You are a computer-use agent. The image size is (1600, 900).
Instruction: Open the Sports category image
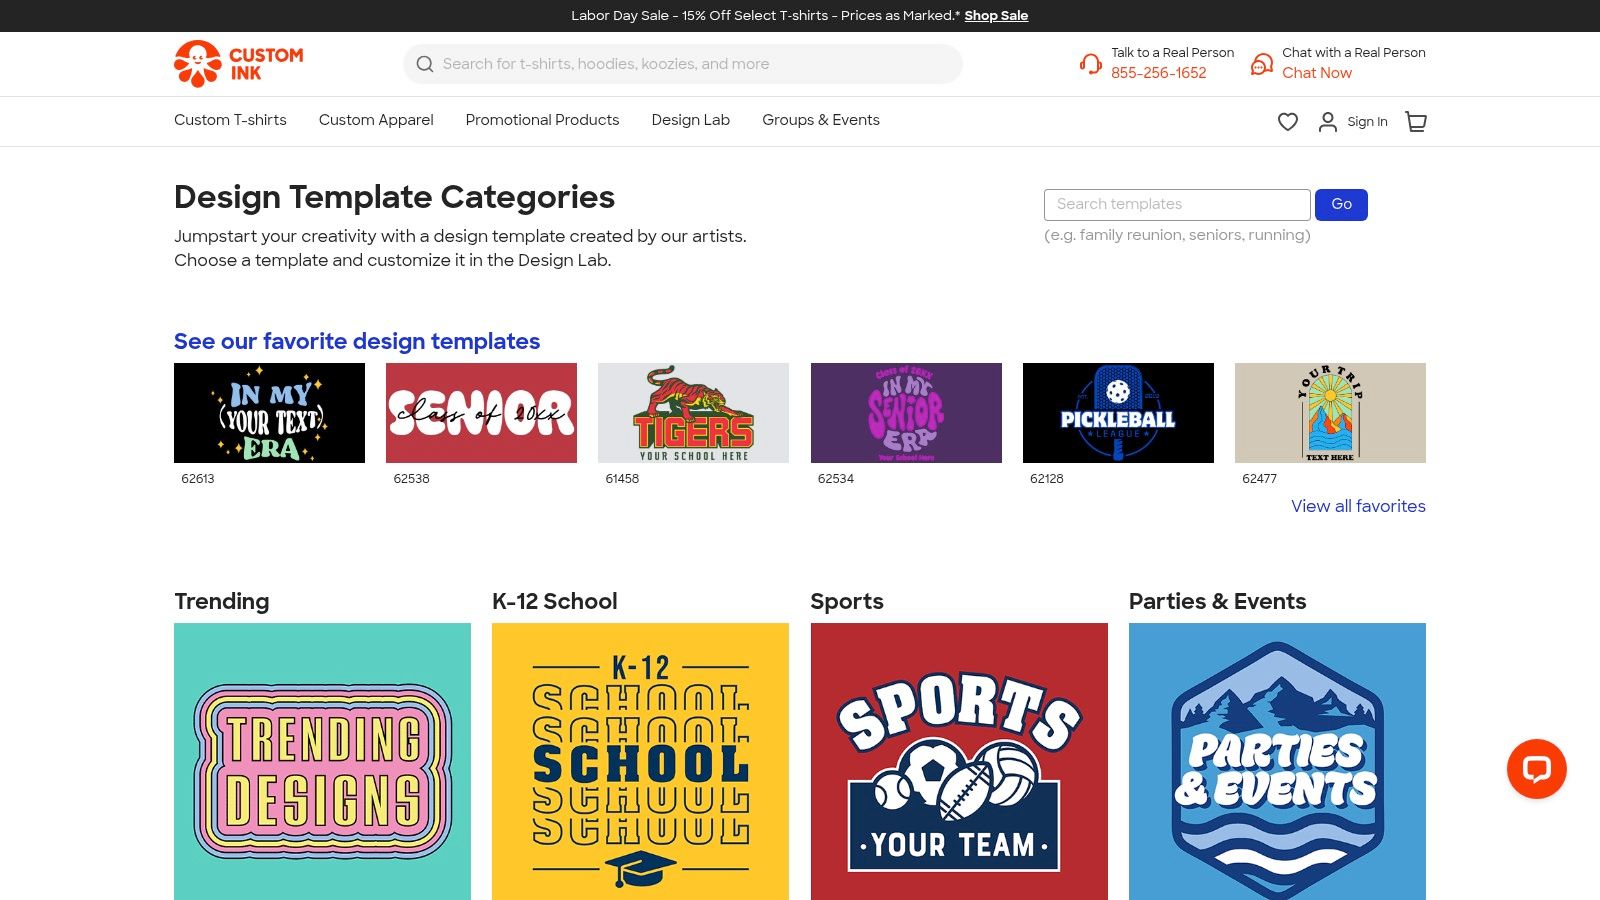(x=959, y=761)
